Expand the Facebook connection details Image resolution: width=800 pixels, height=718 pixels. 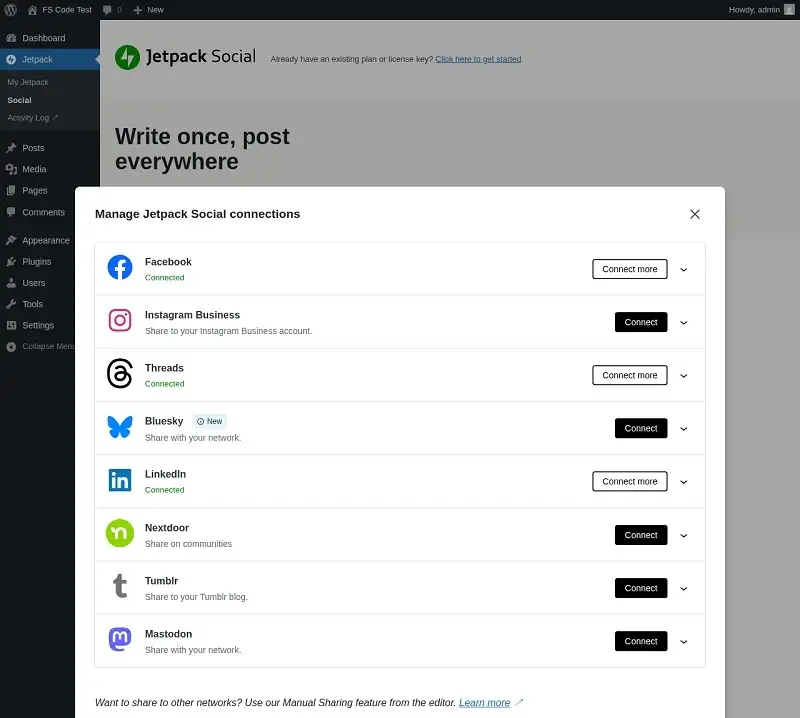[684, 269]
